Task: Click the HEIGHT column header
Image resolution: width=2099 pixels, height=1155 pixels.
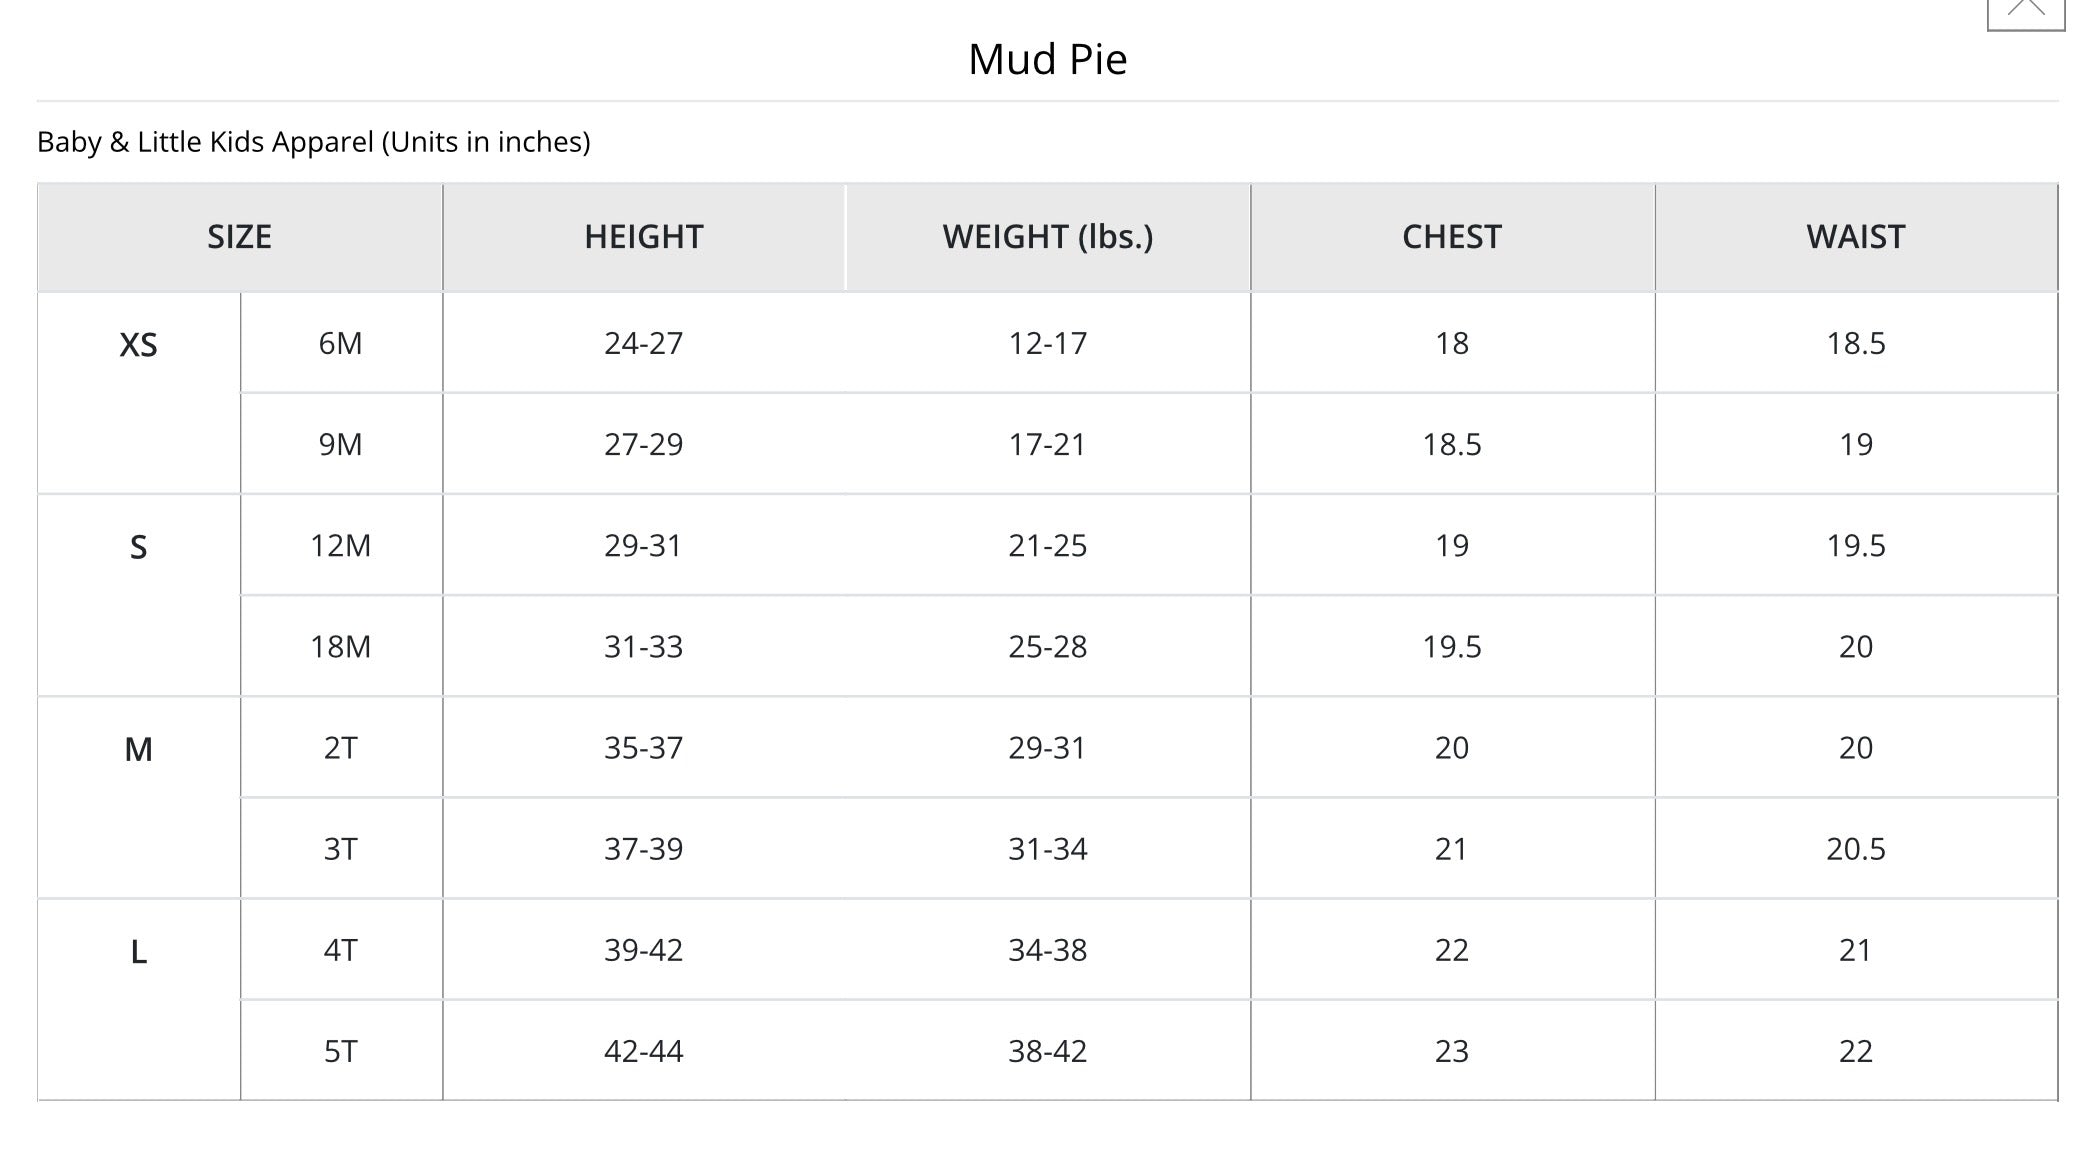Action: pyautogui.click(x=643, y=237)
